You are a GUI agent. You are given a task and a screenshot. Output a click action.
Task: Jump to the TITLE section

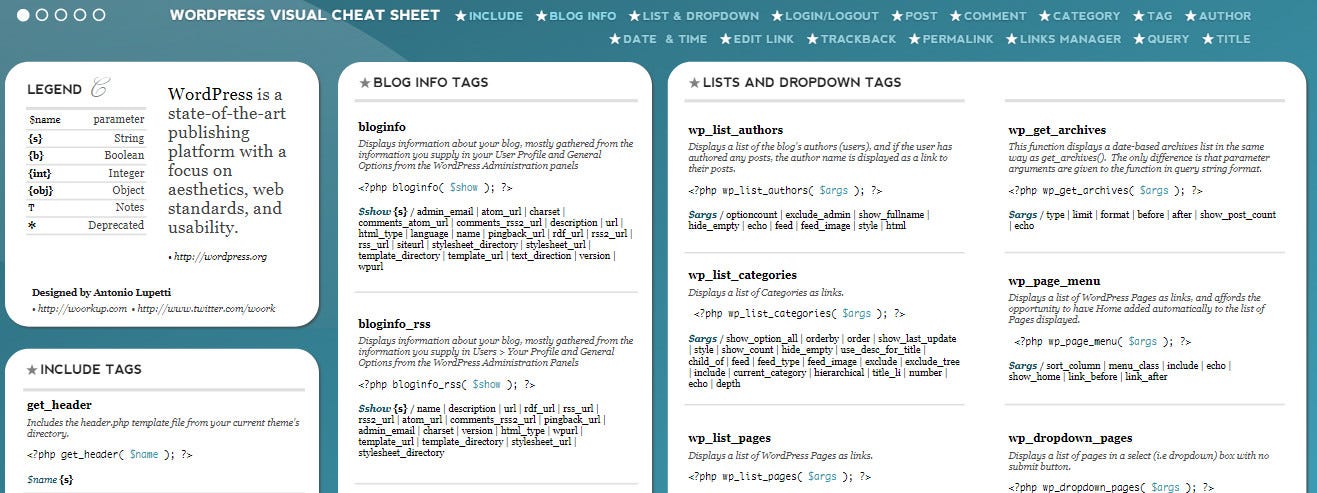tap(1233, 39)
